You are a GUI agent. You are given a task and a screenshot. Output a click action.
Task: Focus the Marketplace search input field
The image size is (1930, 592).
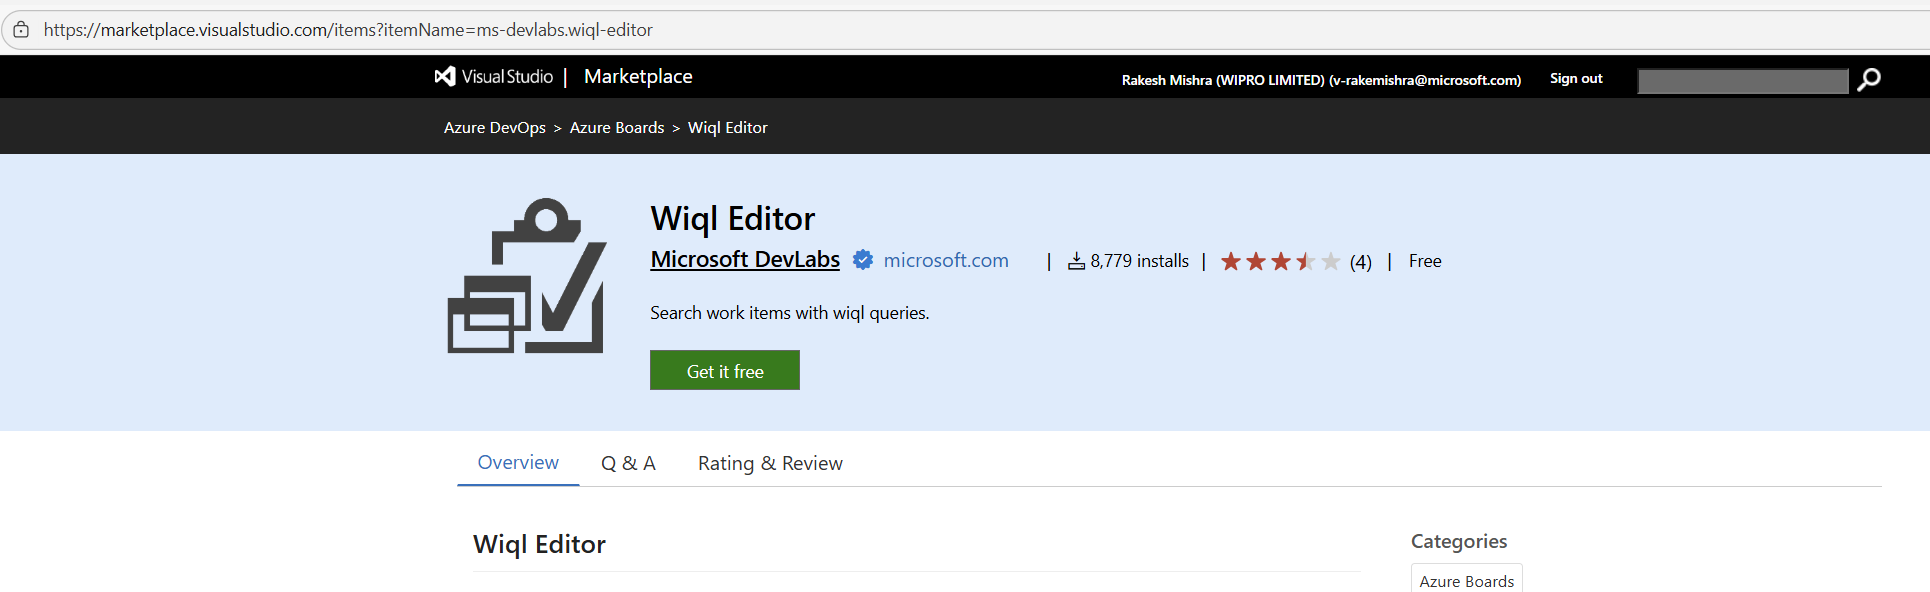pos(1743,80)
